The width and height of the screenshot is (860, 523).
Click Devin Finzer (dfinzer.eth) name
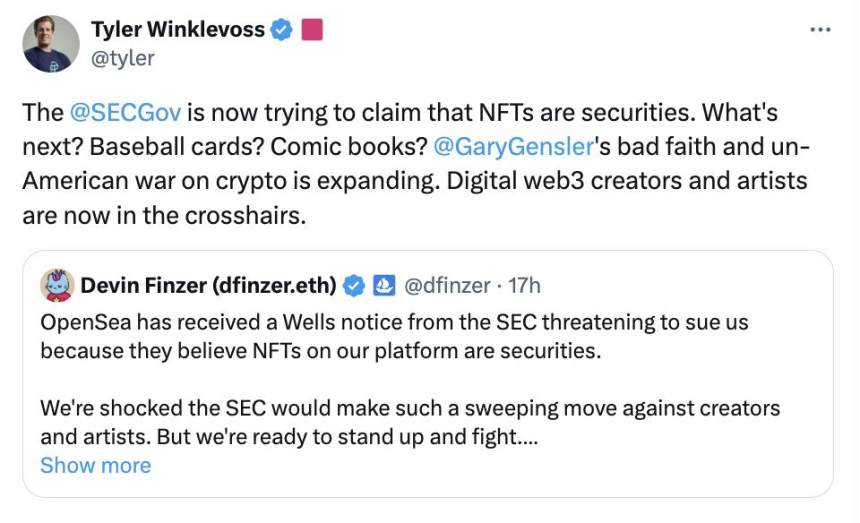[x=207, y=286]
